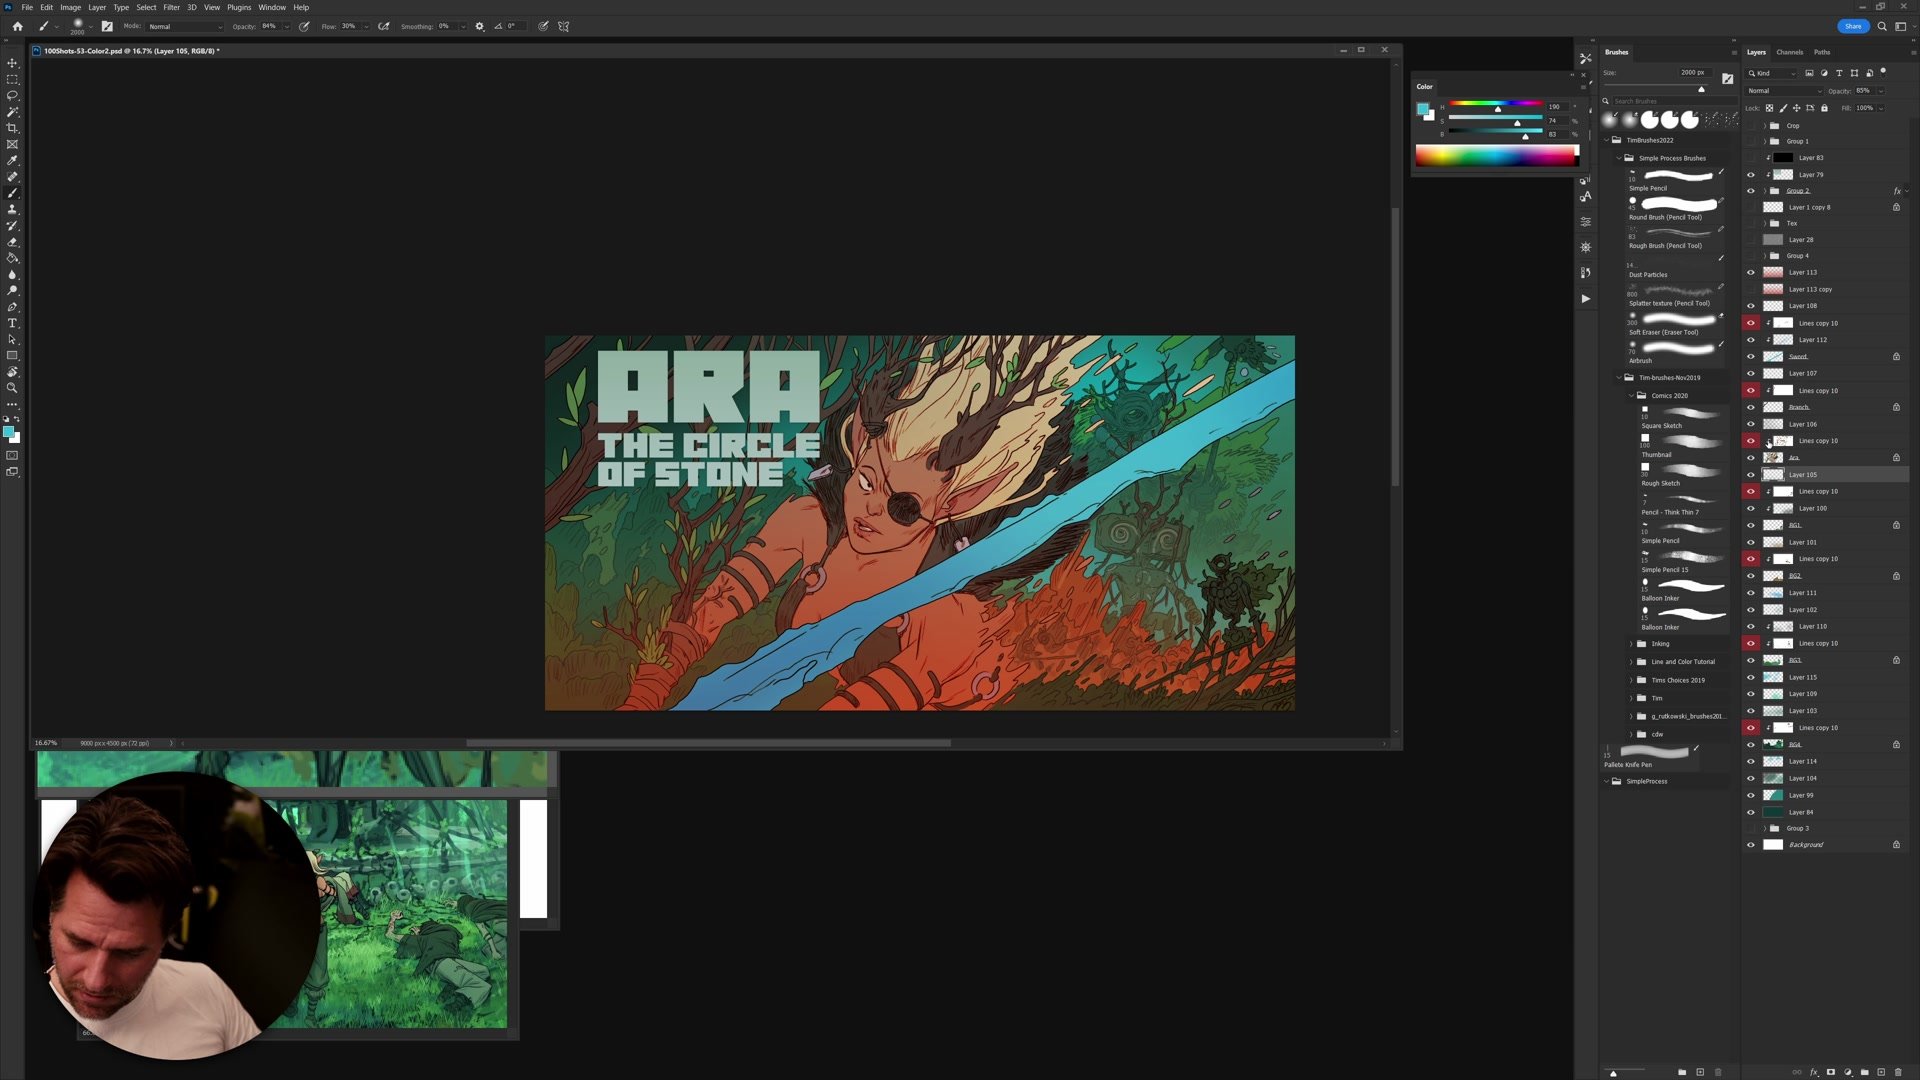This screenshot has height=1080, width=1920.
Task: Open the layer blend mode dropdown
Action: coord(1785,91)
